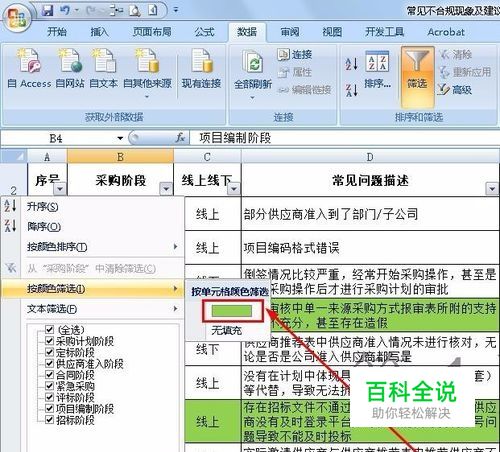The width and height of the screenshot is (500, 452).
Task: Click 重新应用 reapply button
Action: click(465, 72)
